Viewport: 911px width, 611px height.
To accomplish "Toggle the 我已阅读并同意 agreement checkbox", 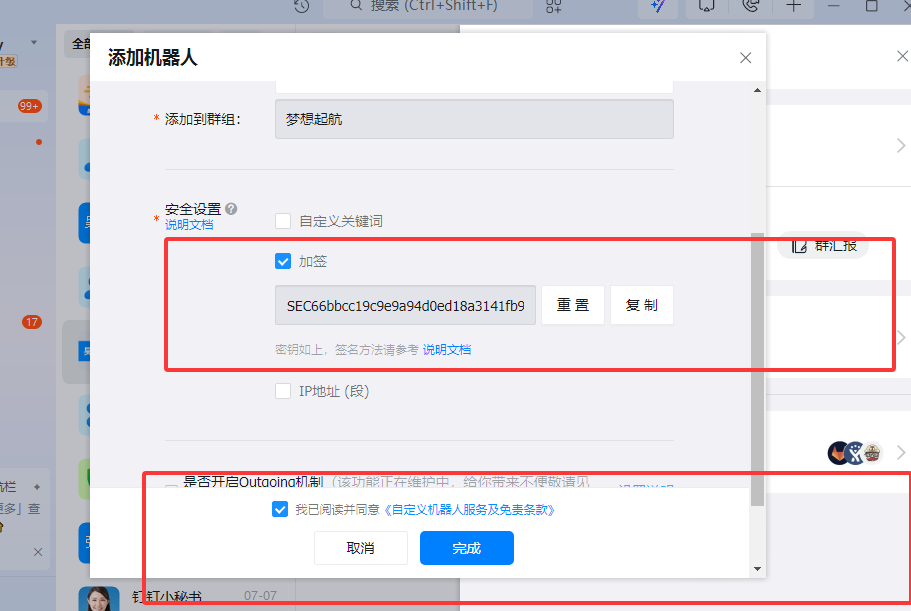I will point(280,509).
